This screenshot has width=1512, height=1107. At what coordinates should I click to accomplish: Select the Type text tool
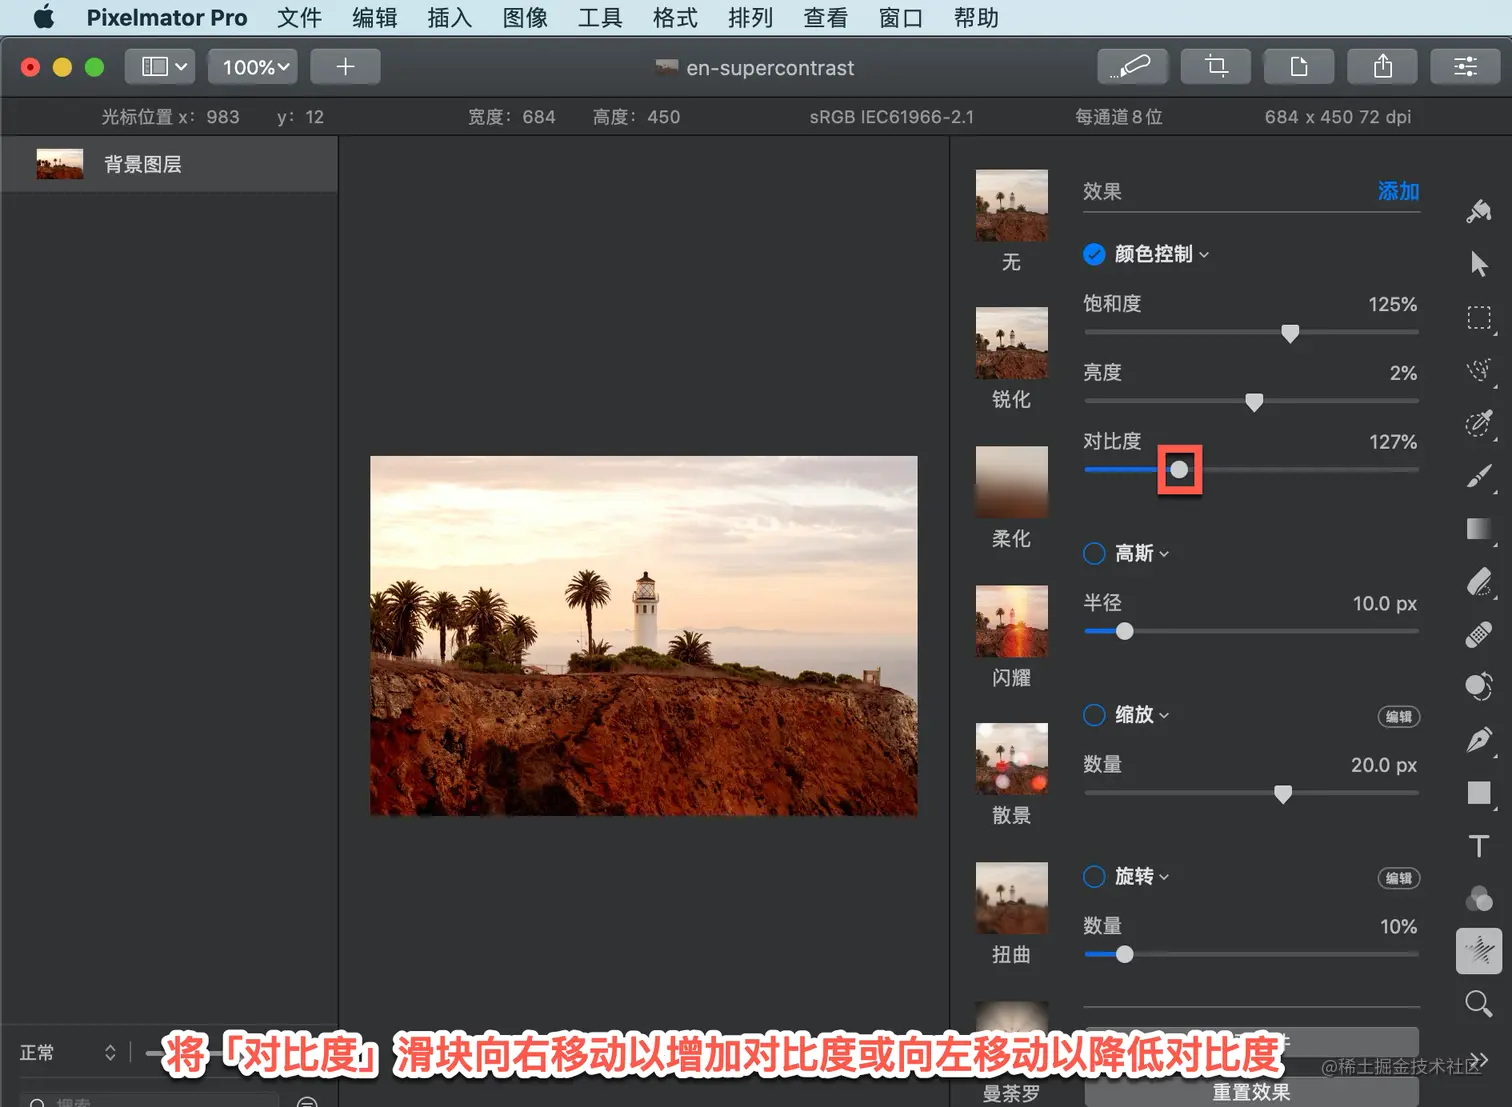pyautogui.click(x=1479, y=846)
